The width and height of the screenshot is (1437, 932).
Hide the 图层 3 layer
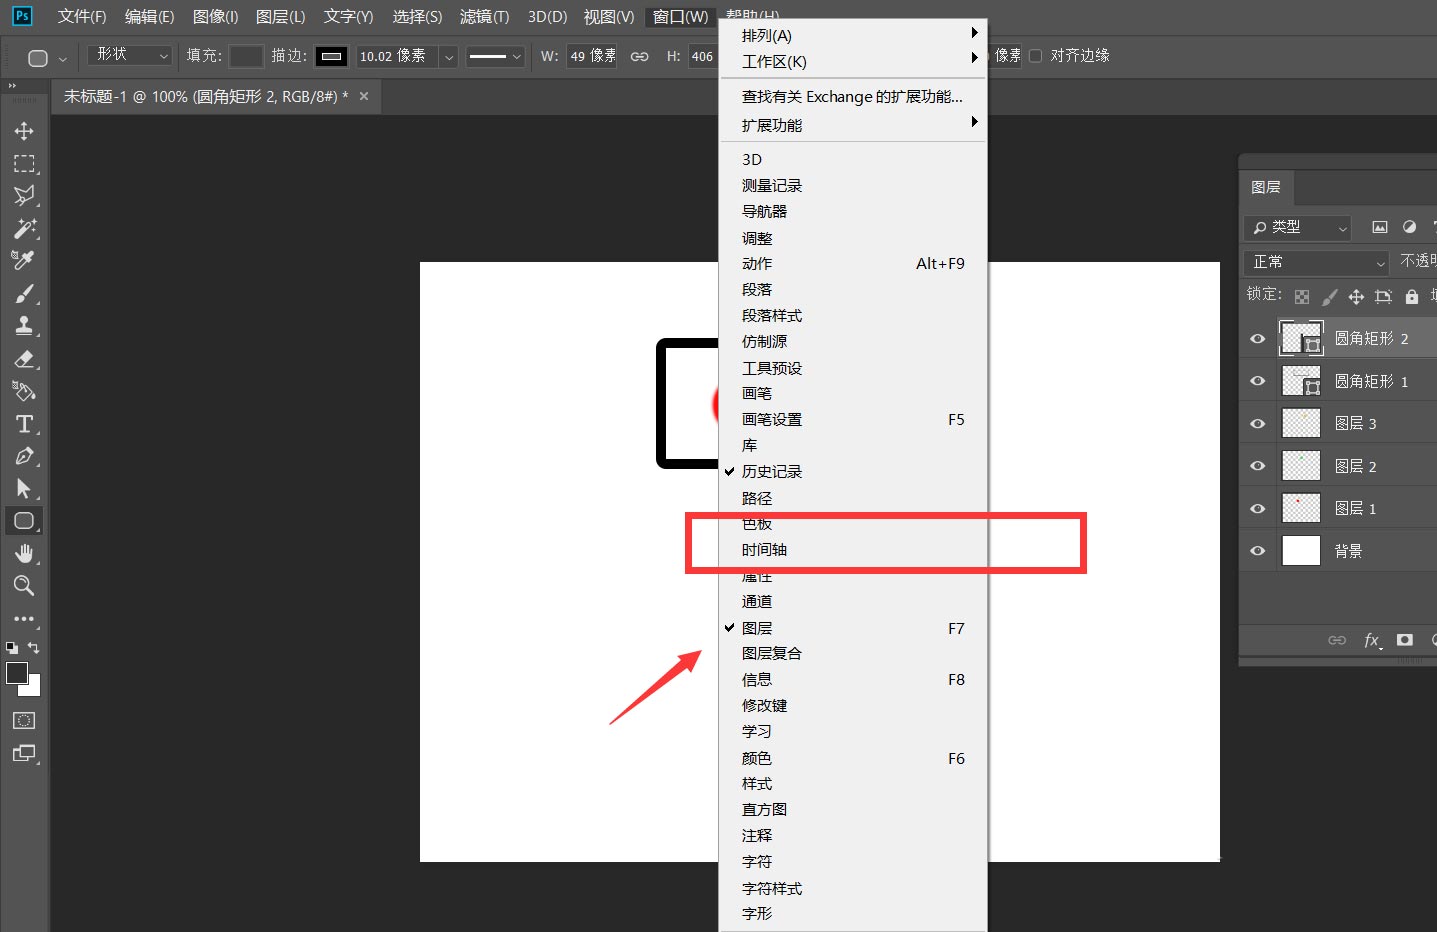click(x=1258, y=424)
